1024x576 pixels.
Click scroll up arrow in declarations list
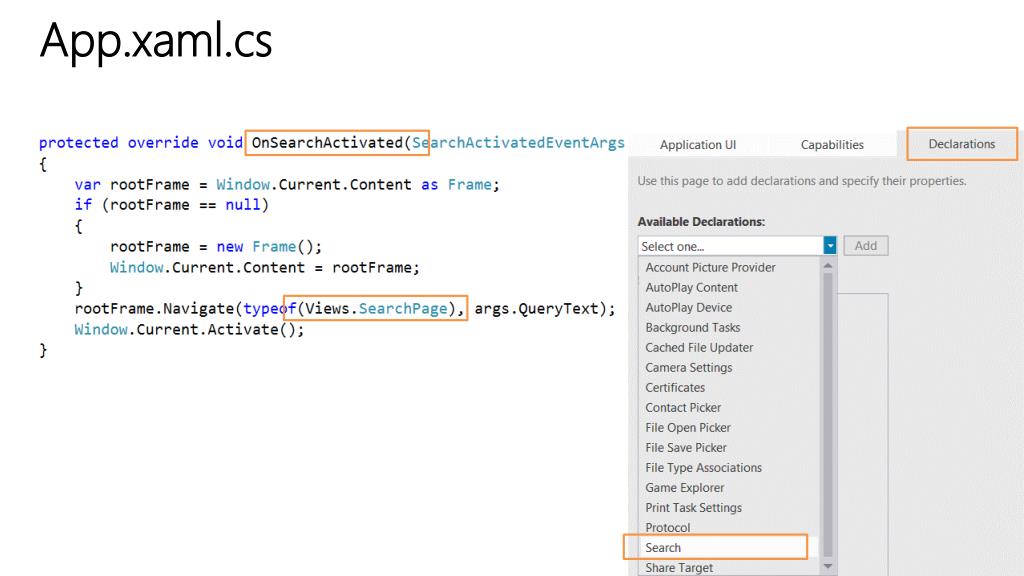click(827, 266)
